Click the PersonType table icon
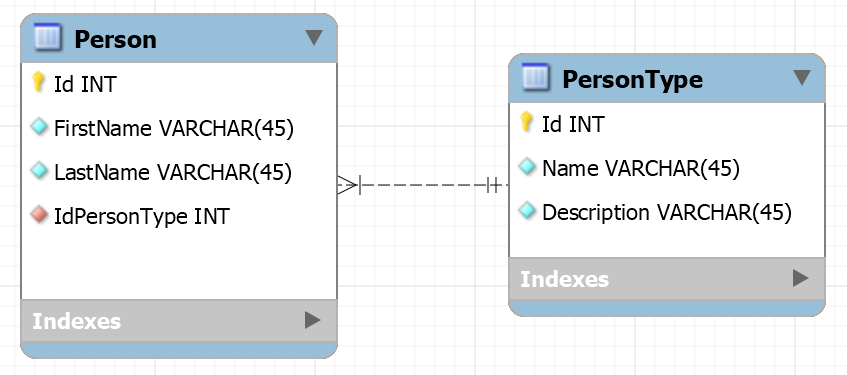Screen dimensions: 847x375 tap(535, 77)
